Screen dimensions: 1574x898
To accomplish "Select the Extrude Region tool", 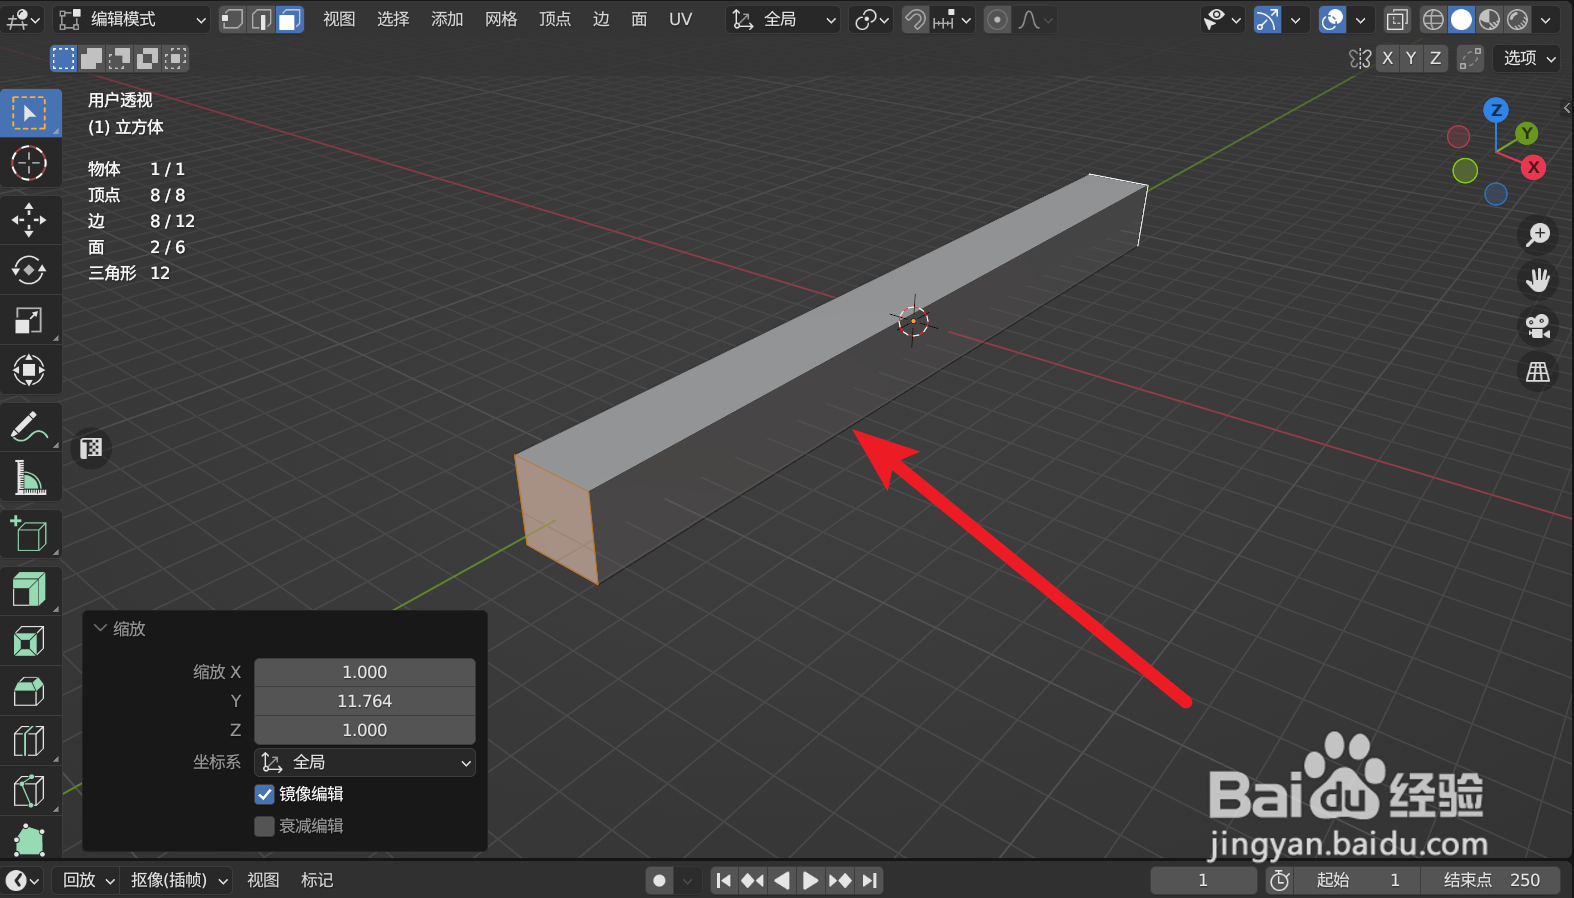I will [x=29, y=590].
